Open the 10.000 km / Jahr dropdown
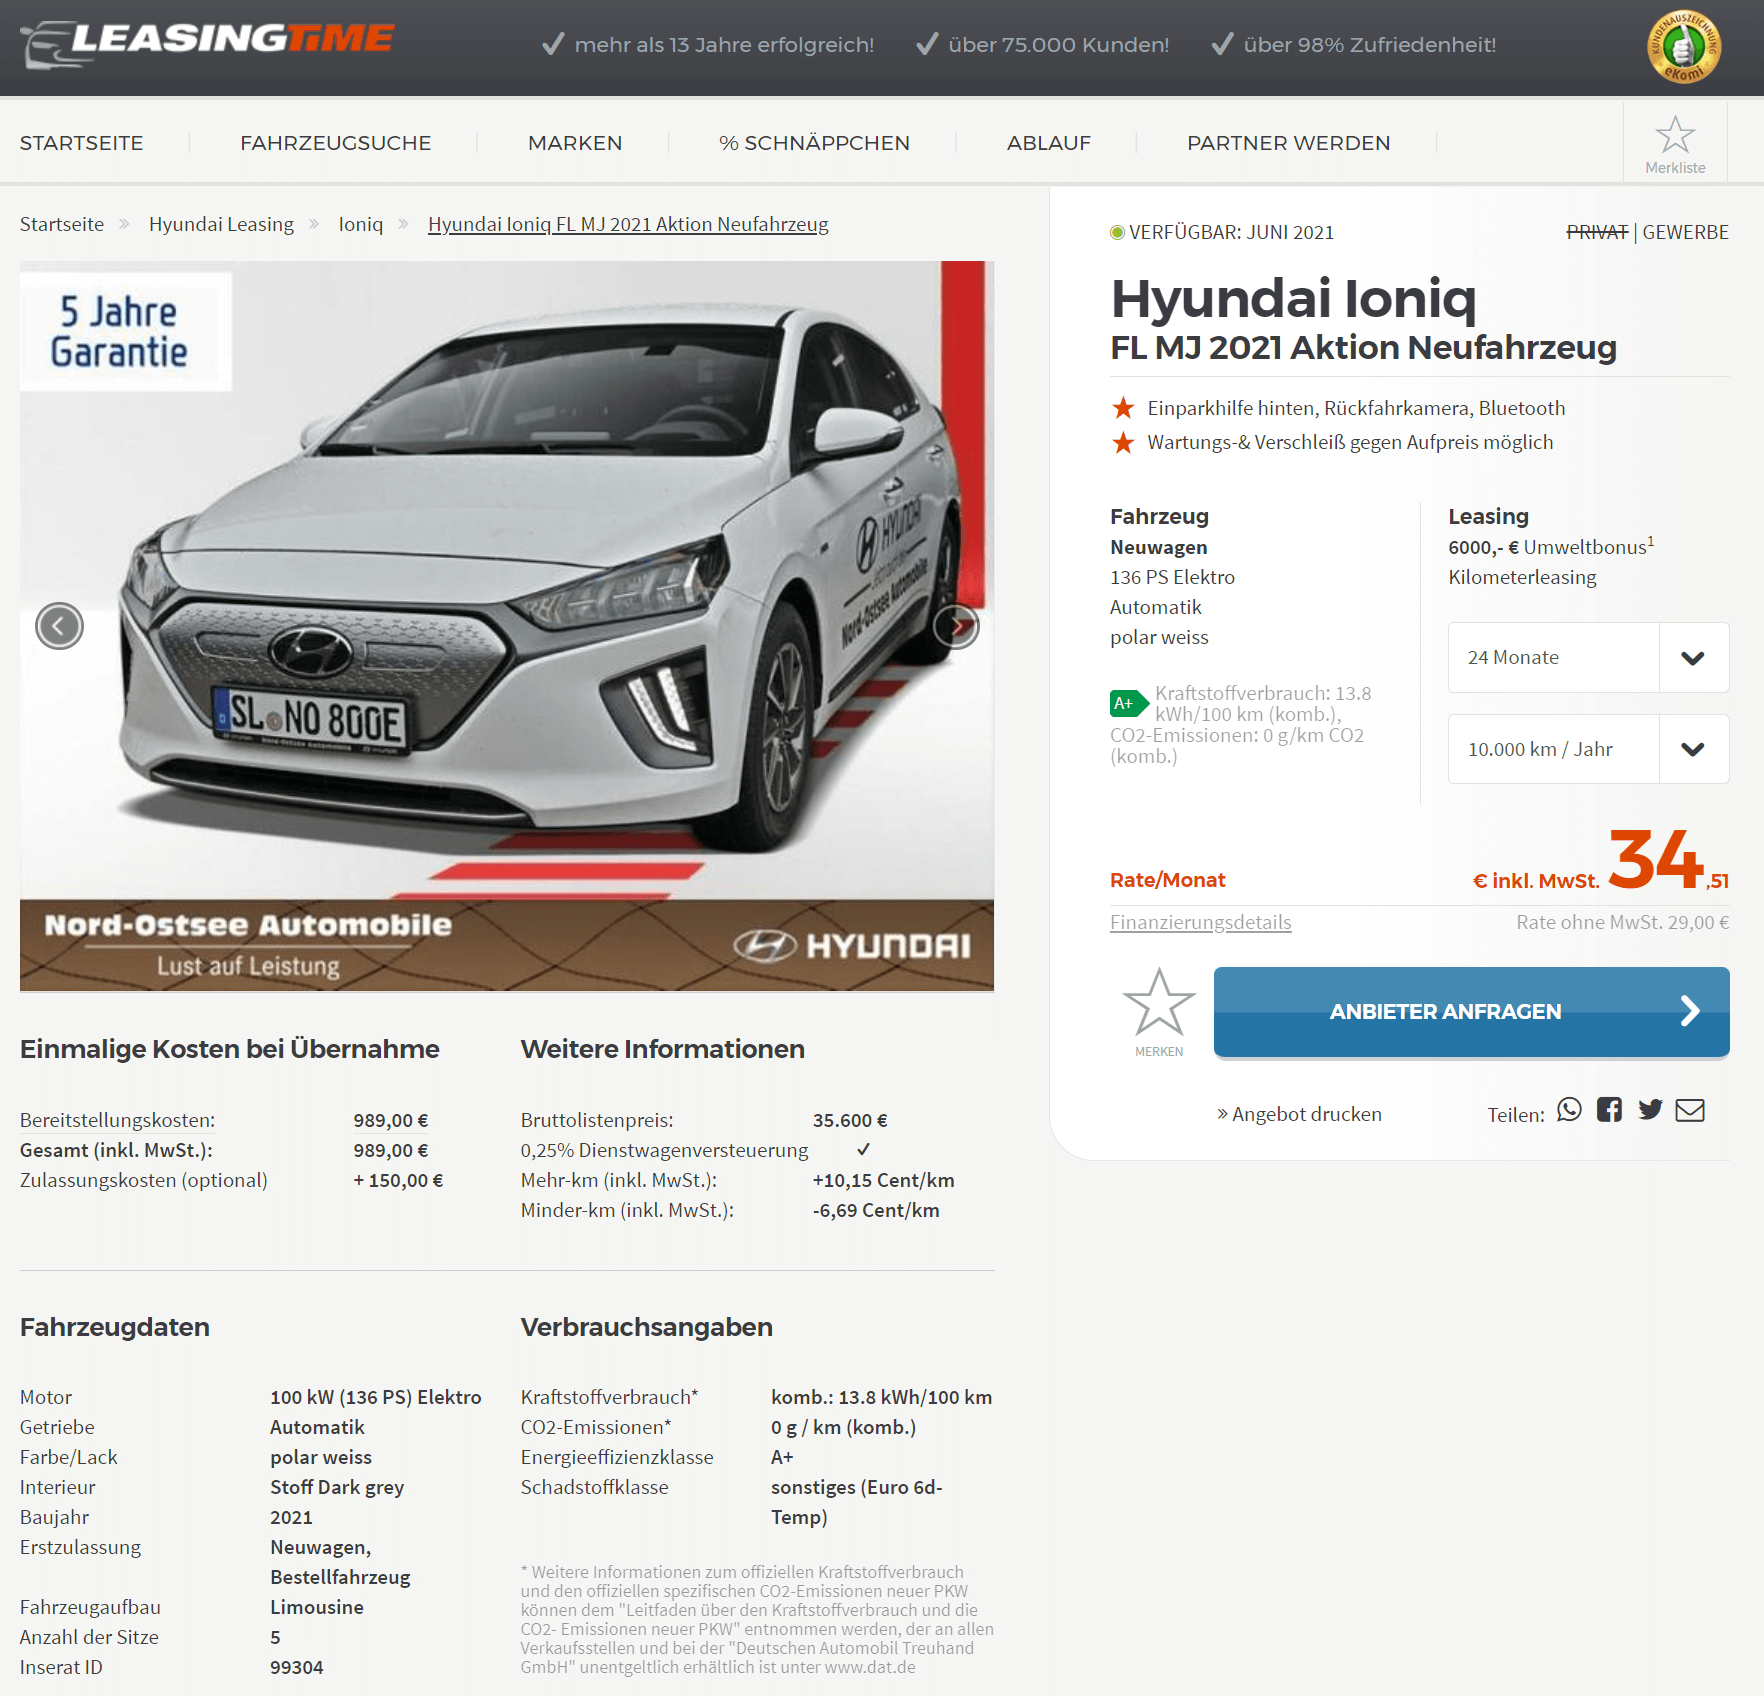The height and width of the screenshot is (1696, 1764). point(1588,749)
